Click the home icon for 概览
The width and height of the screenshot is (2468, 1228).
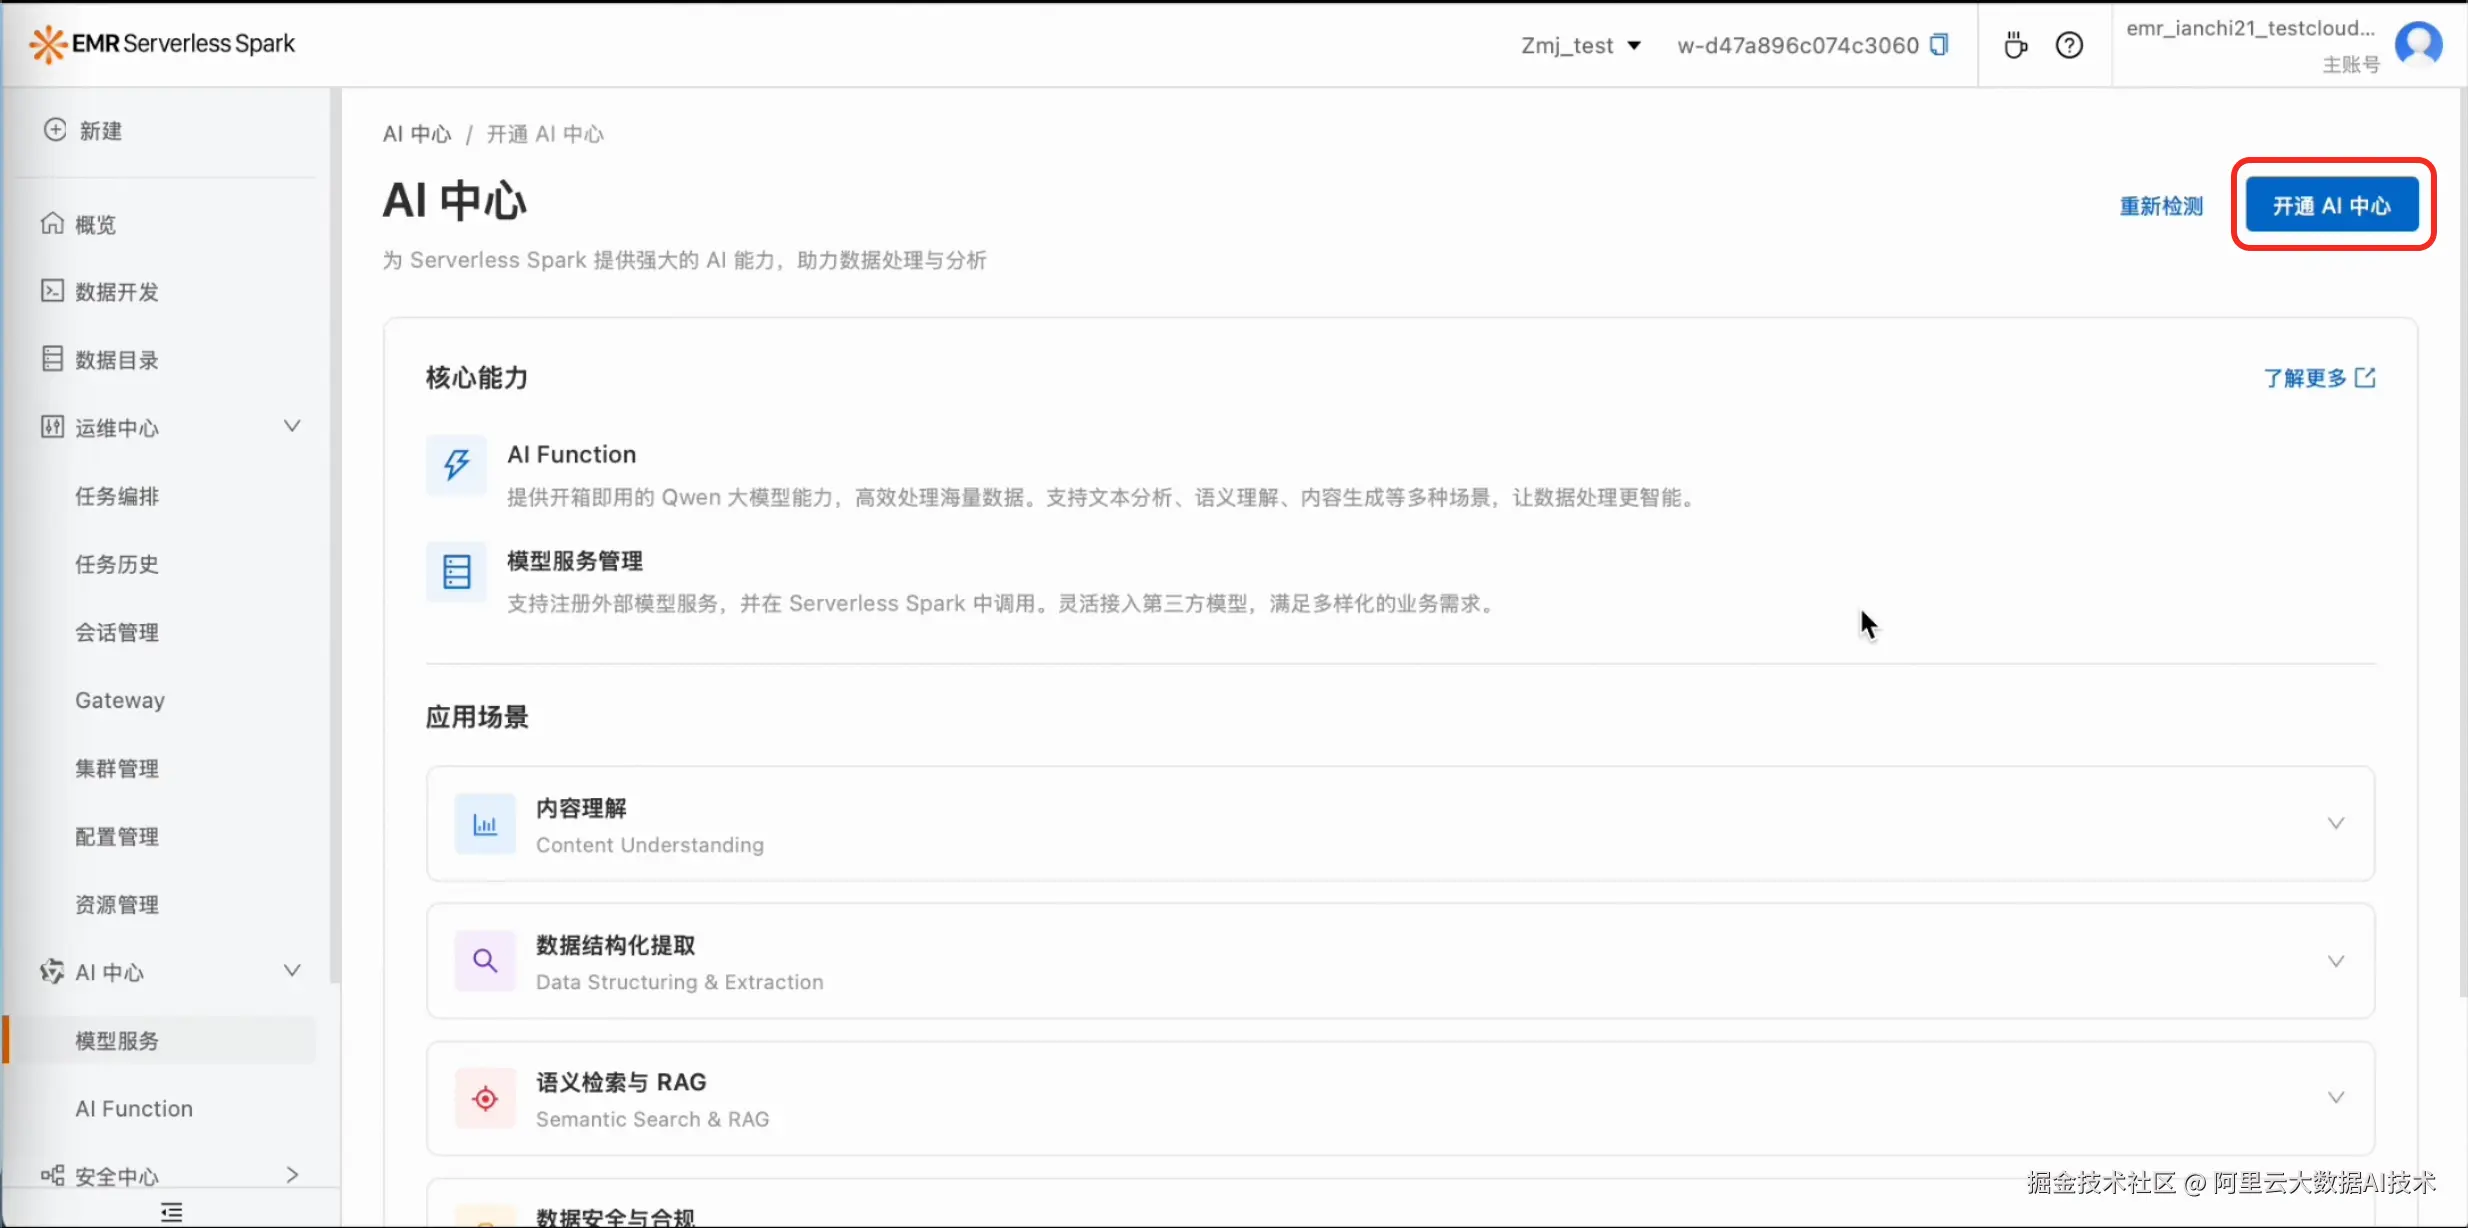coord(52,223)
